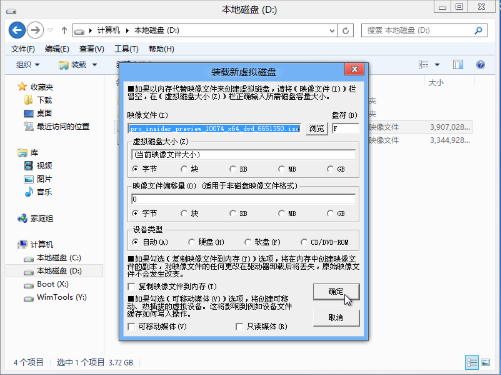Click the 浏览 browse button

[x=317, y=129]
